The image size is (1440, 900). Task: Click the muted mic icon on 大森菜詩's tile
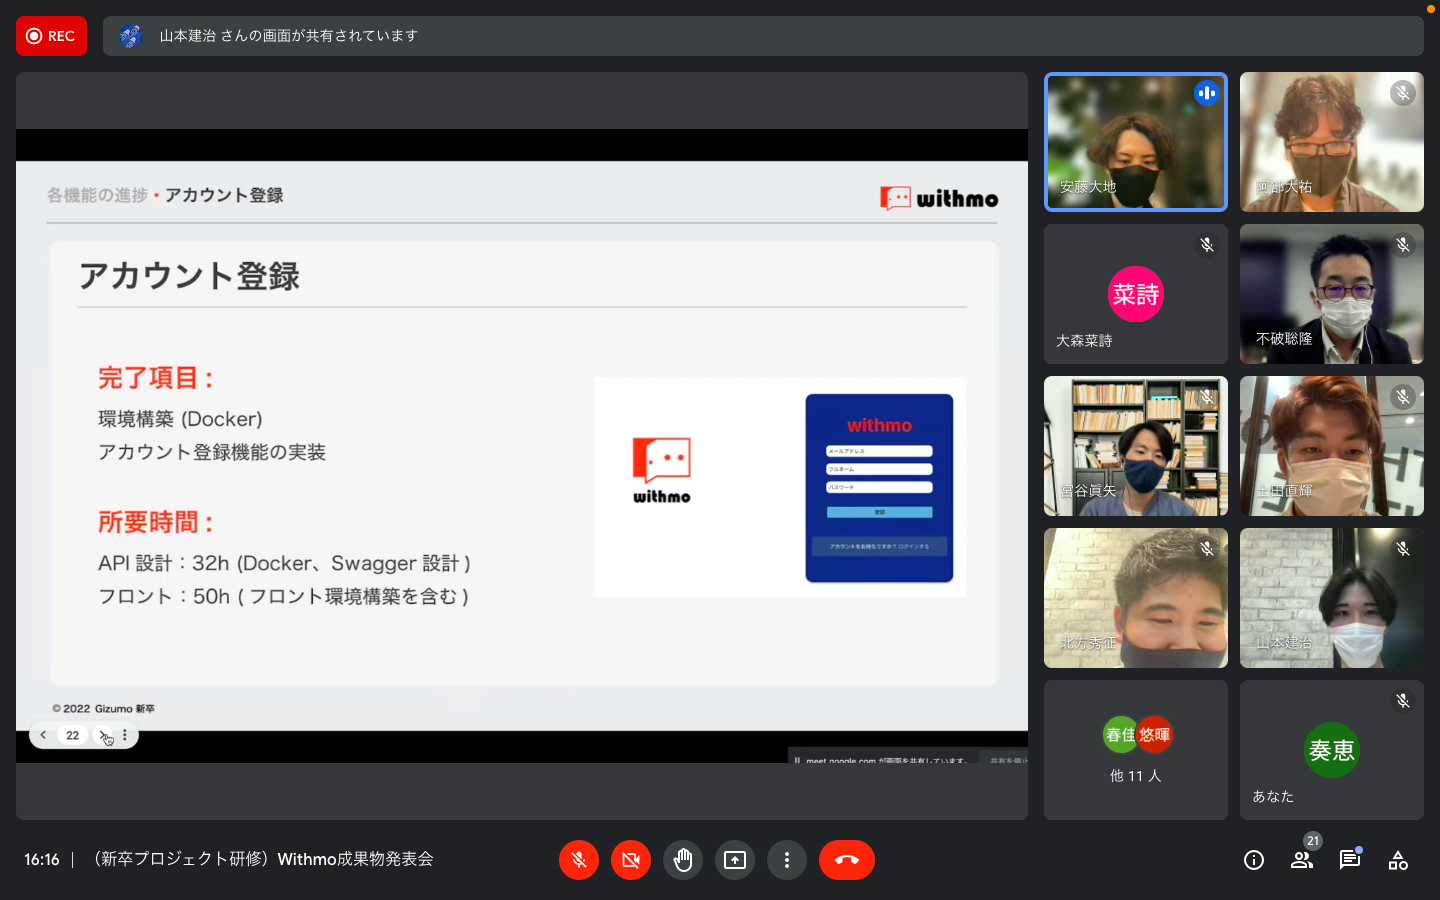[x=1207, y=245]
